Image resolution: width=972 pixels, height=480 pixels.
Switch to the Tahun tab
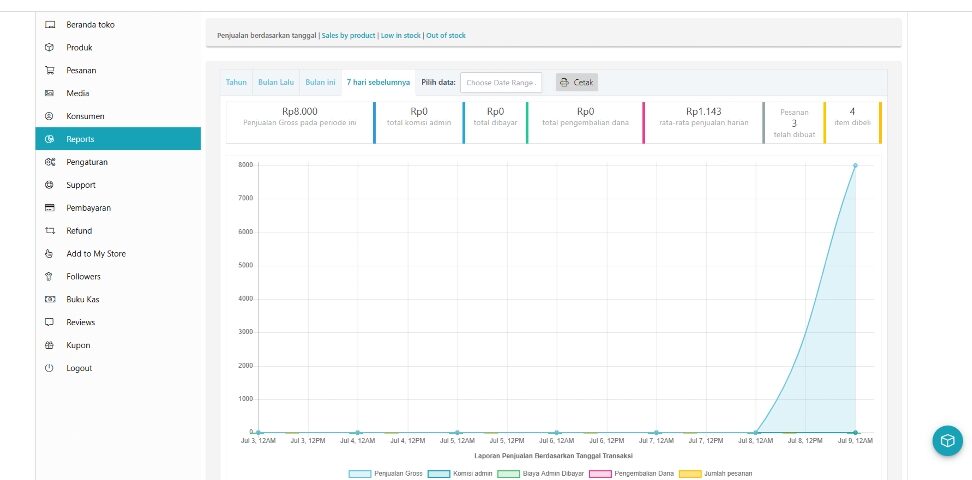pos(236,82)
